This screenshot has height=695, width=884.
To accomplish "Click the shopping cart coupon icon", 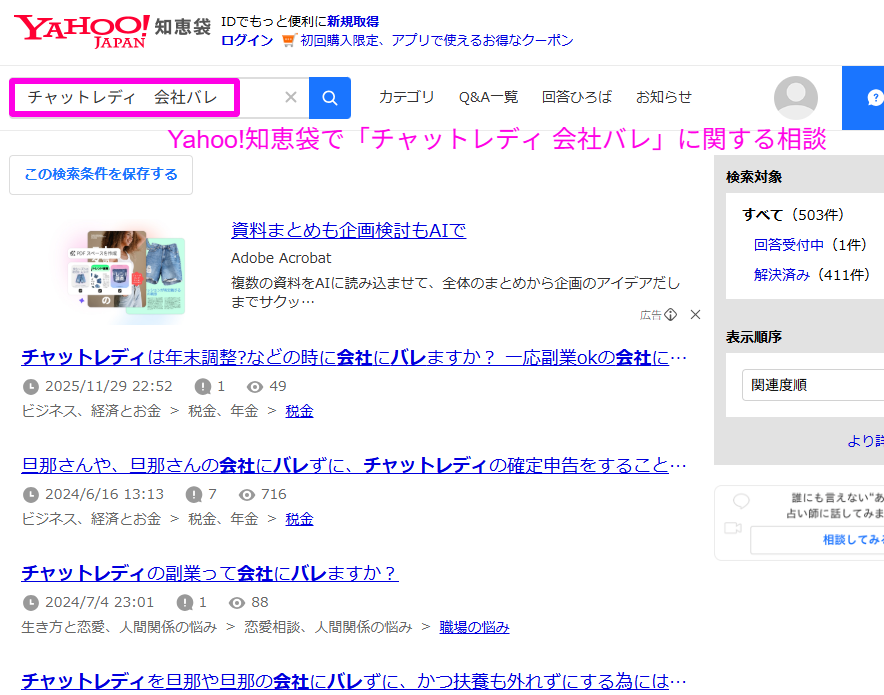I will 289,40.
